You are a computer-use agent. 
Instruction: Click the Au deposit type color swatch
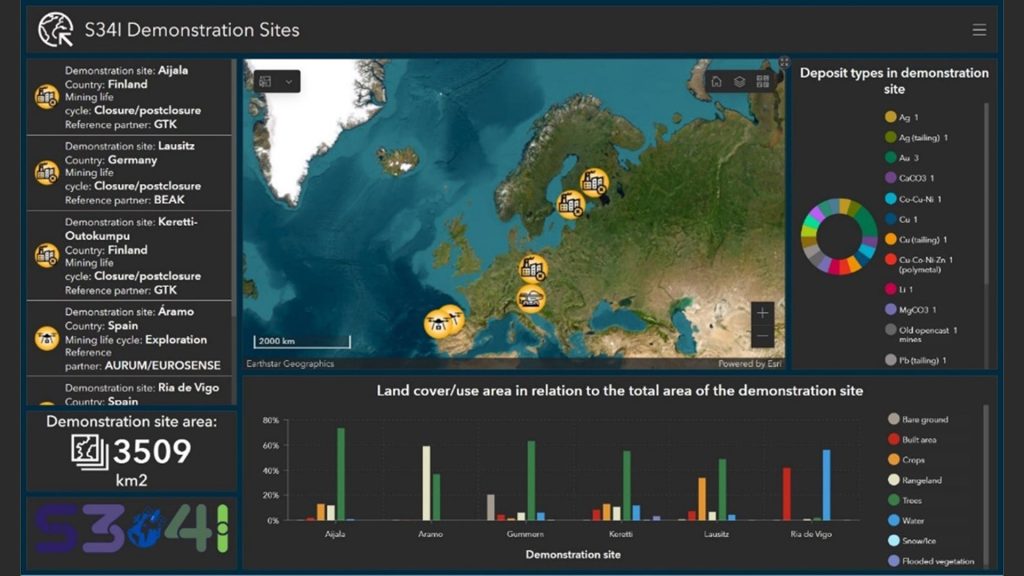click(x=890, y=158)
